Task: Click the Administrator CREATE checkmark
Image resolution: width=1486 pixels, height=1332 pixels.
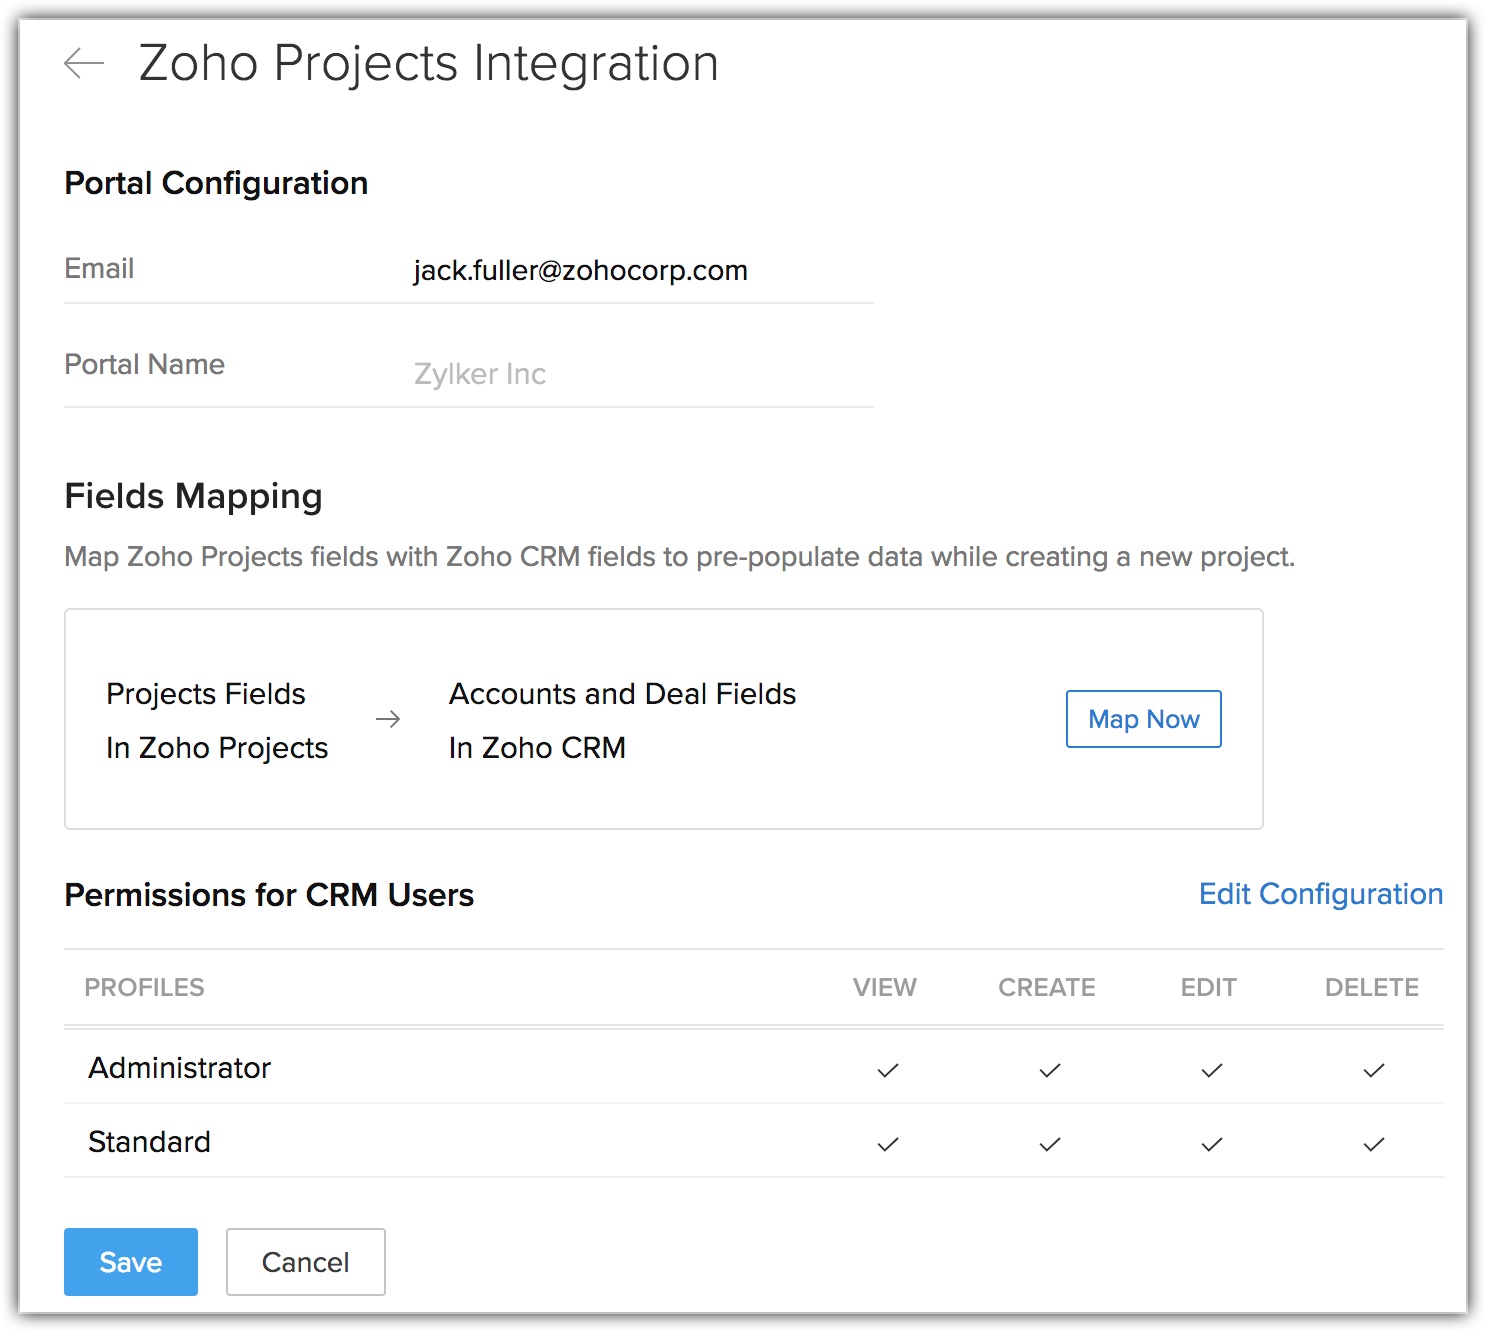Action: click(1050, 1070)
